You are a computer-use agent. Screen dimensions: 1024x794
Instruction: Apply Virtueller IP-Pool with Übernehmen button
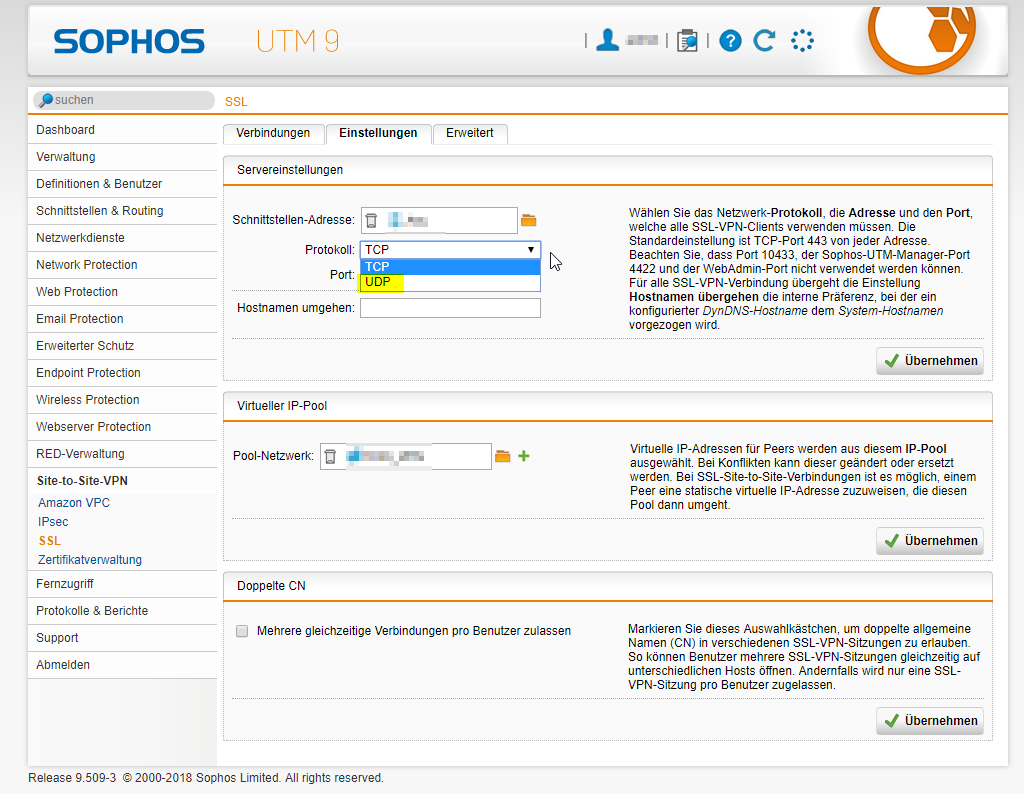click(x=930, y=541)
